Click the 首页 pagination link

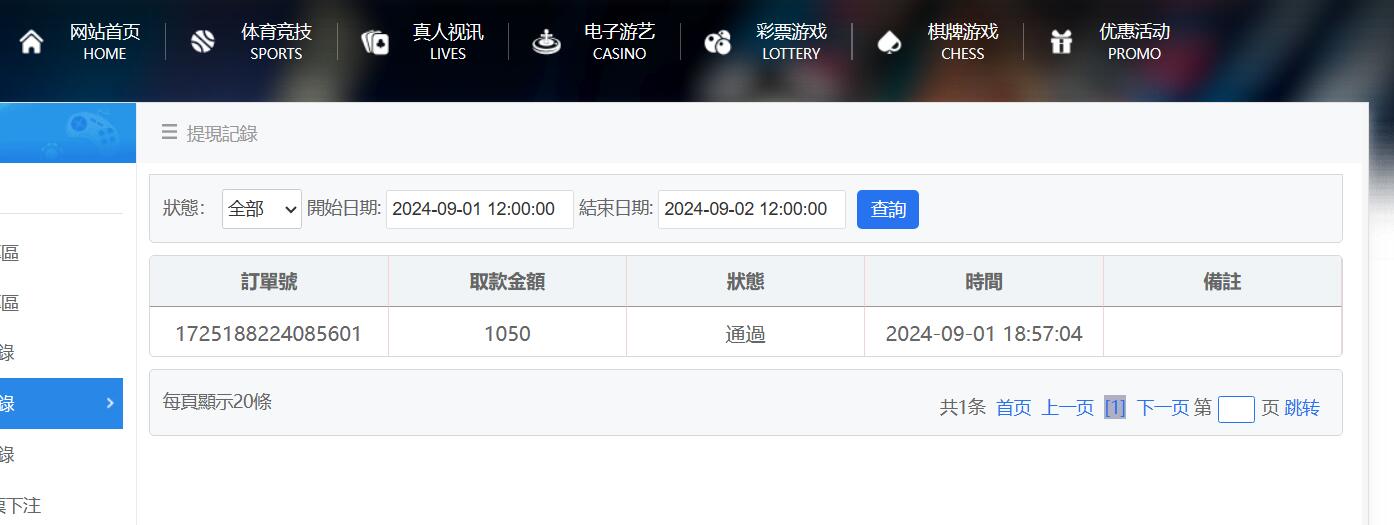pyautogui.click(x=1013, y=408)
